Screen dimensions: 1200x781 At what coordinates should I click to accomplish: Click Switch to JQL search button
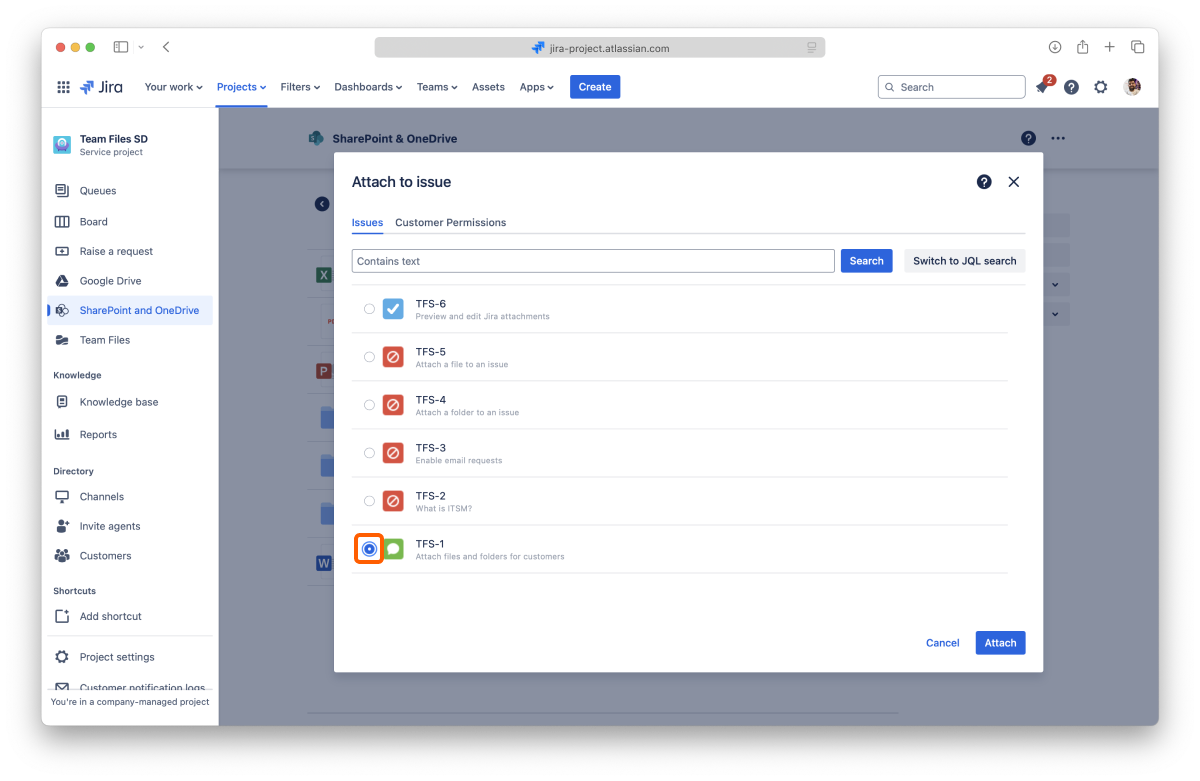[x=964, y=261]
